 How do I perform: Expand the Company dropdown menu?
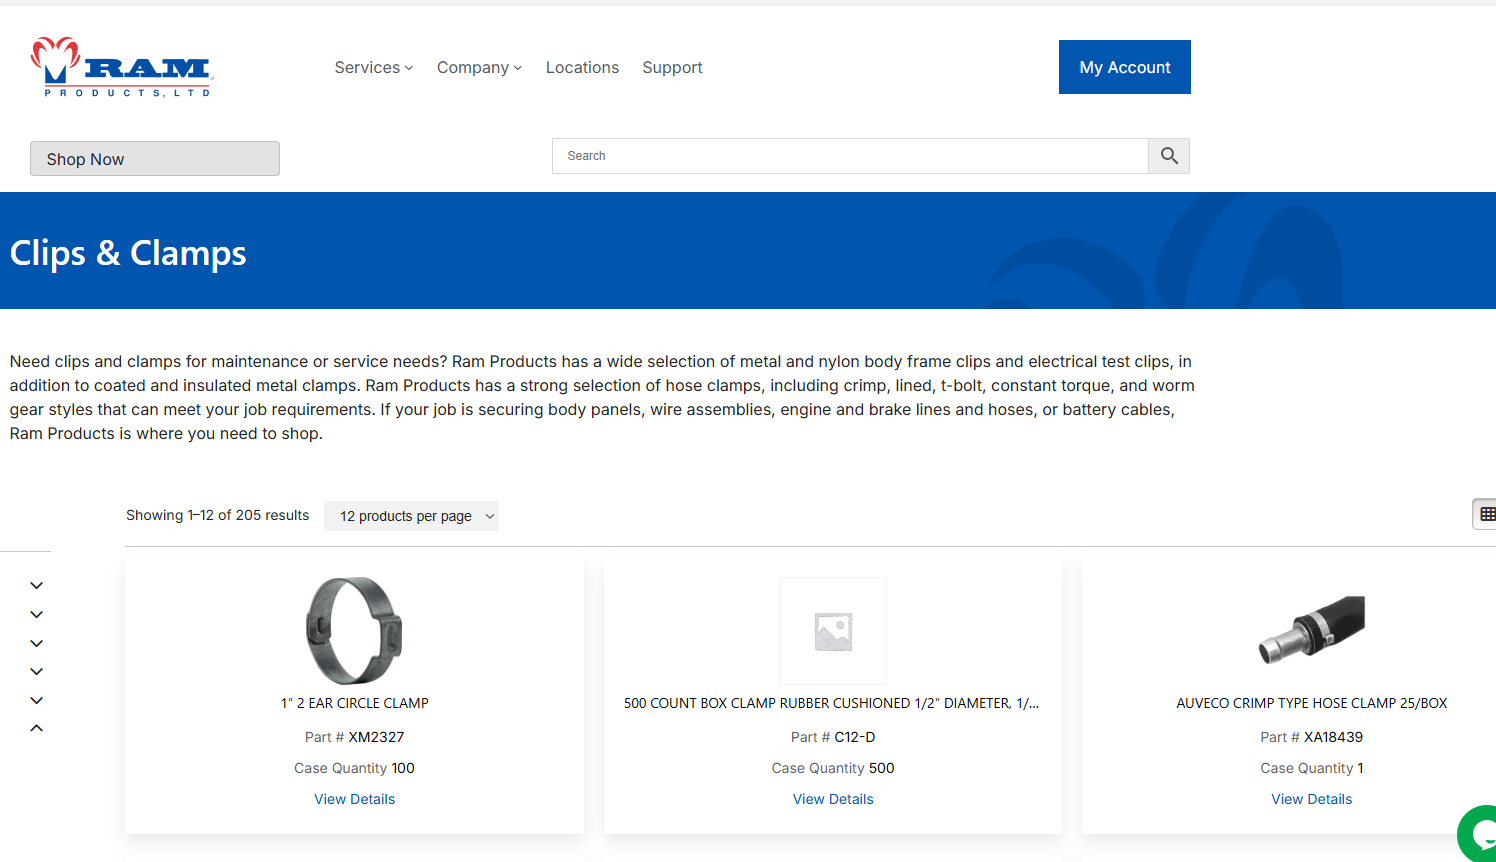(x=479, y=67)
